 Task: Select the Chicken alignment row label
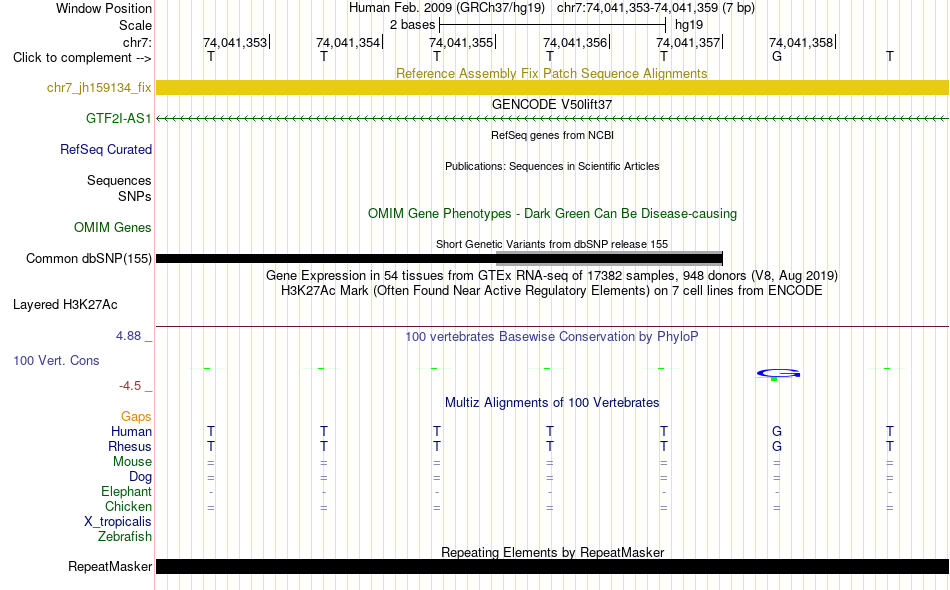click(128, 506)
